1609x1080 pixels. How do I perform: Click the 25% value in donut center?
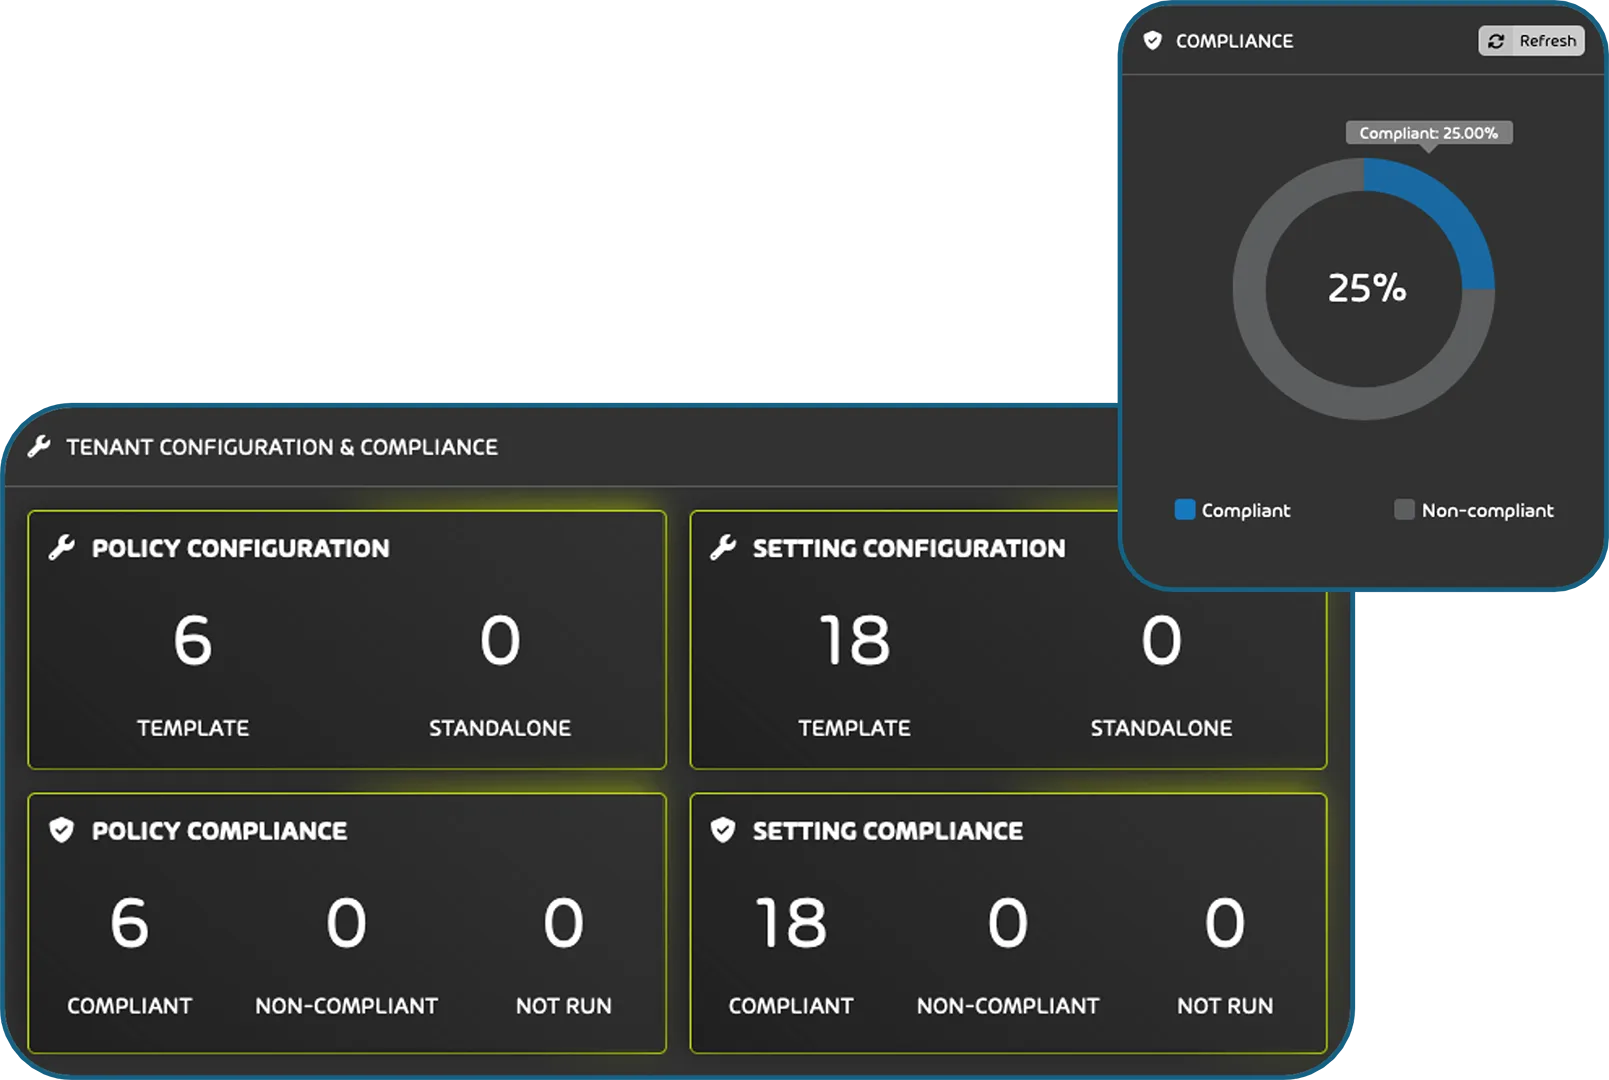pos(1366,288)
